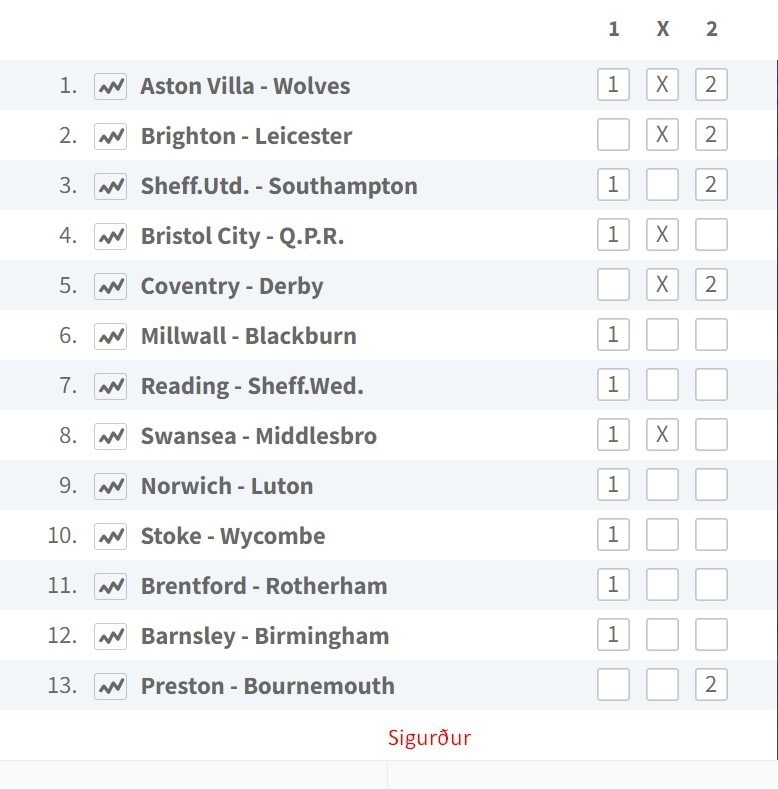Check home win box for Brighton - Leicester
Screen dimensions: 778x789
click(613, 134)
